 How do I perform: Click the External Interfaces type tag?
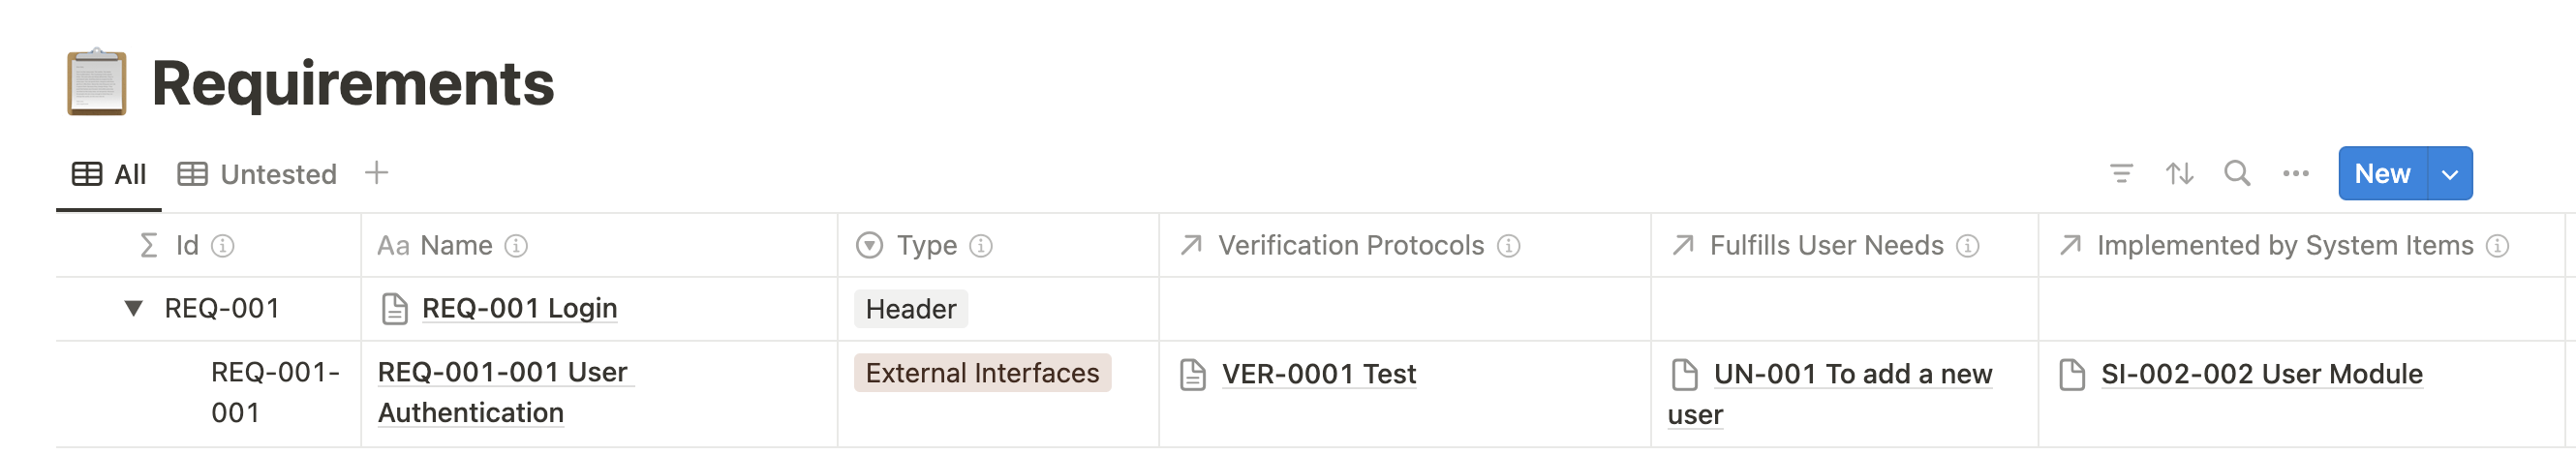click(982, 373)
